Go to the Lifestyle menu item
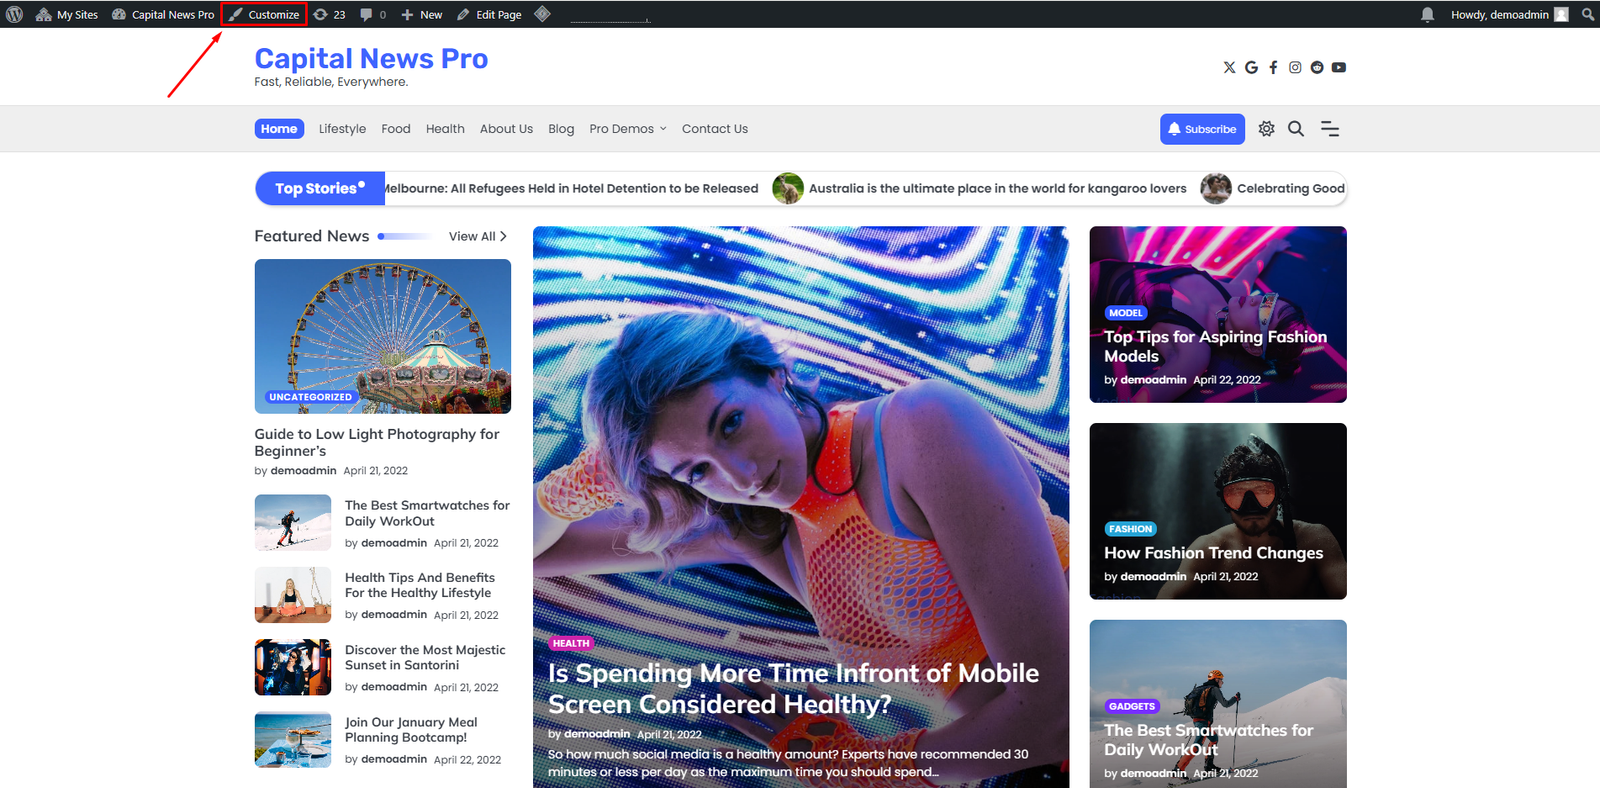This screenshot has width=1600, height=788. coord(342,129)
